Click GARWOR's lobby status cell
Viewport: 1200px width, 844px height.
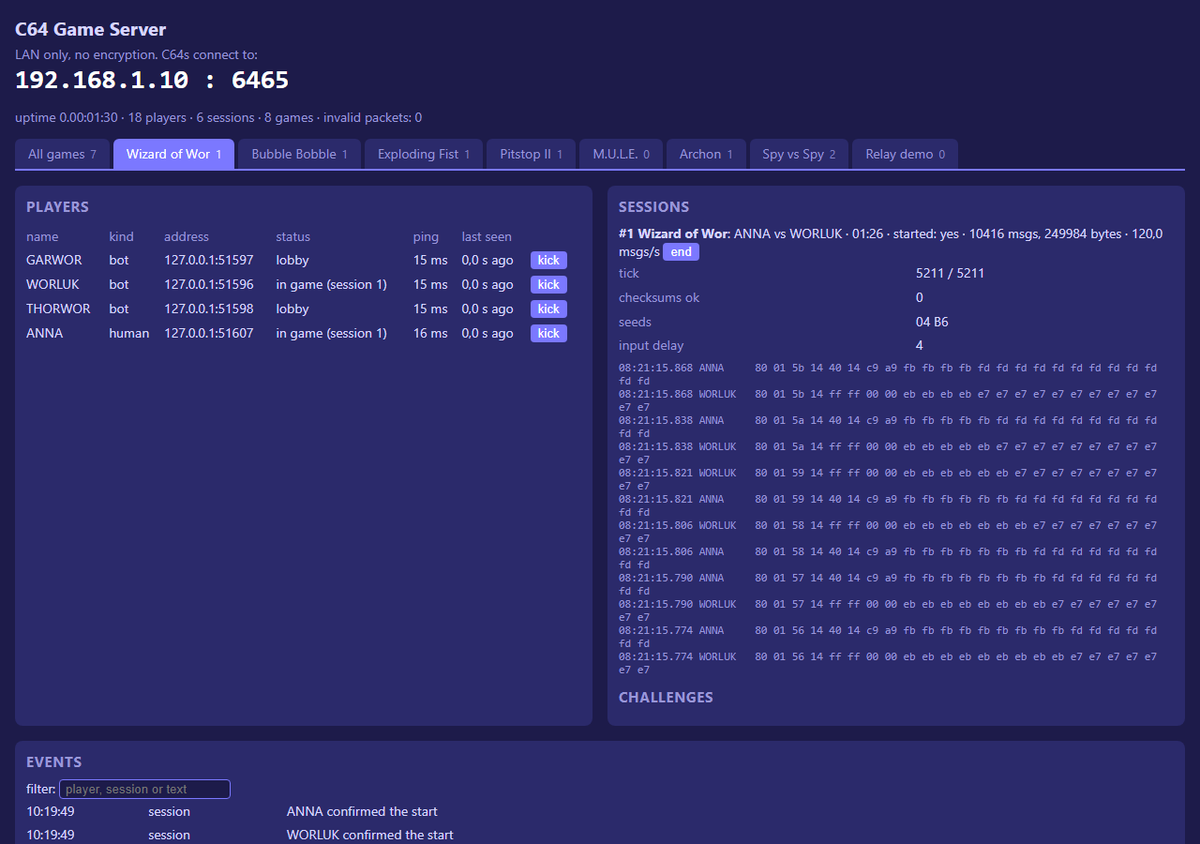292,260
